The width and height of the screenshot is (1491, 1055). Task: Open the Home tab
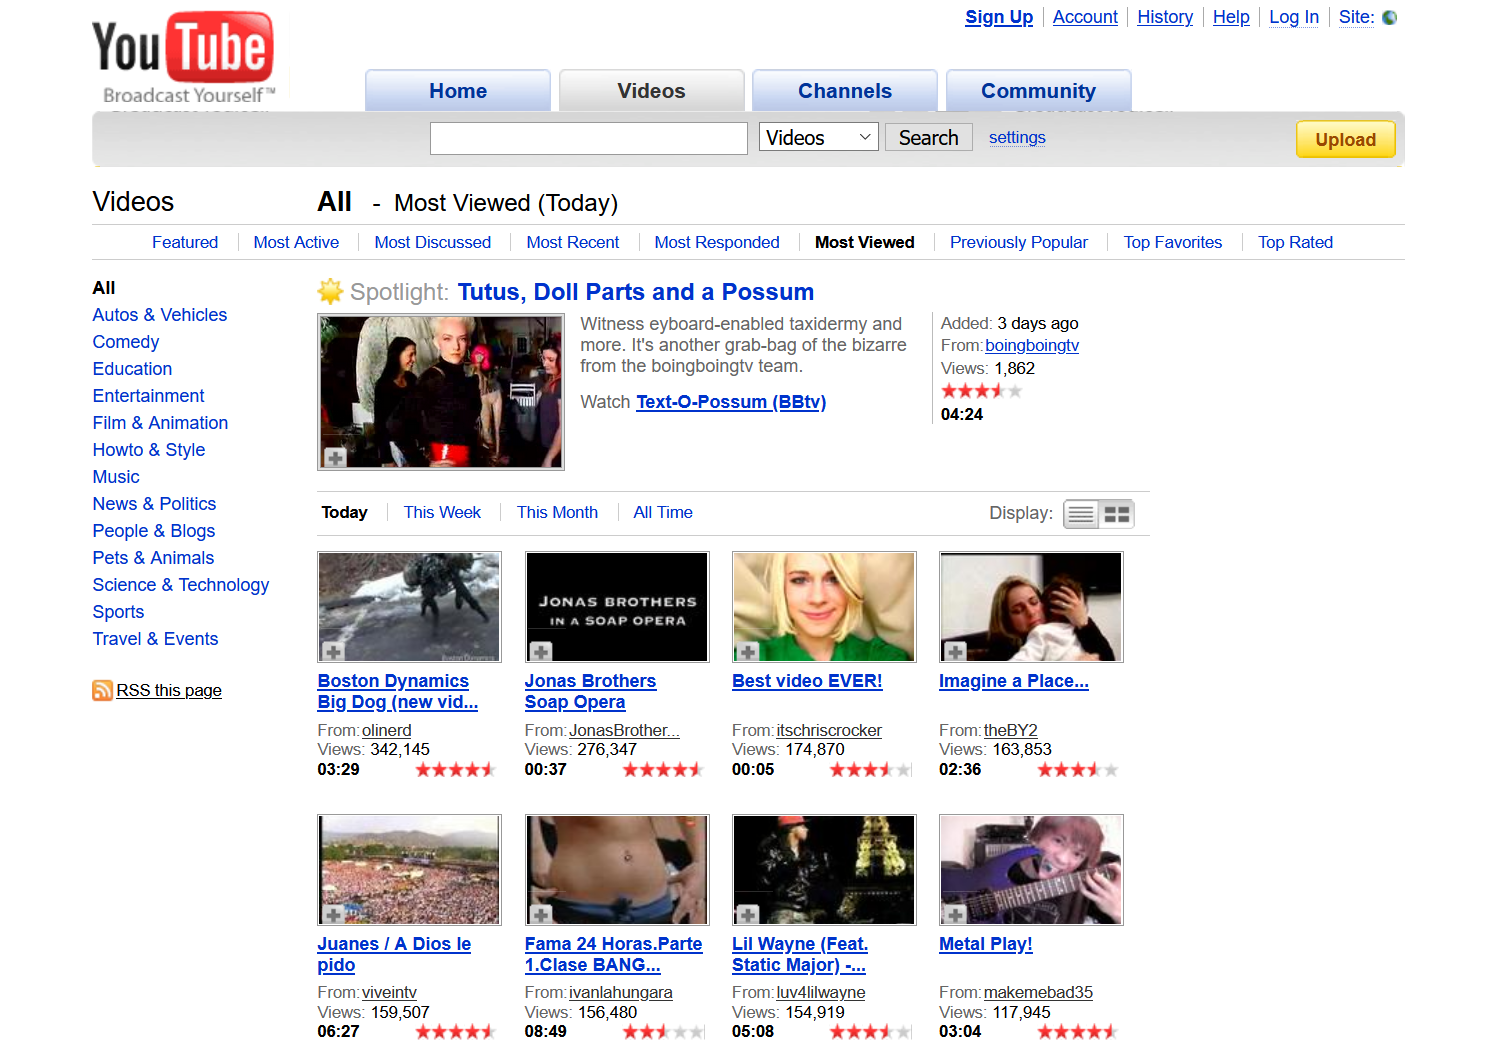pyautogui.click(x=458, y=91)
